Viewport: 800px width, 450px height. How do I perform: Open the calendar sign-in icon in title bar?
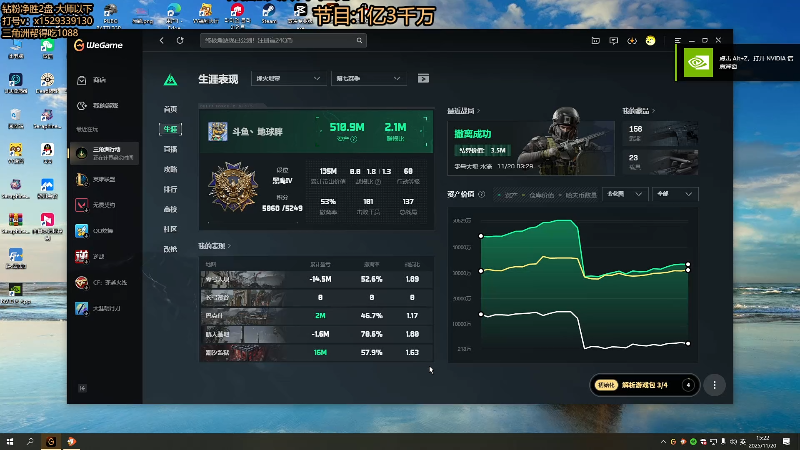click(595, 40)
